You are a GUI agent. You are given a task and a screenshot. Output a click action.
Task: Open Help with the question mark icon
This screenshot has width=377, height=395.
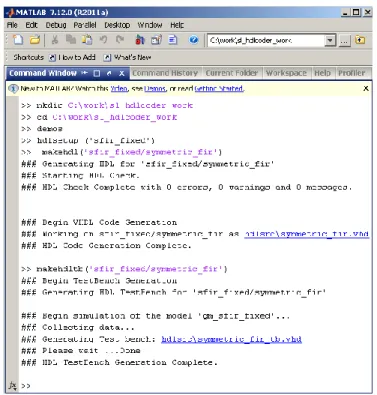click(194, 40)
